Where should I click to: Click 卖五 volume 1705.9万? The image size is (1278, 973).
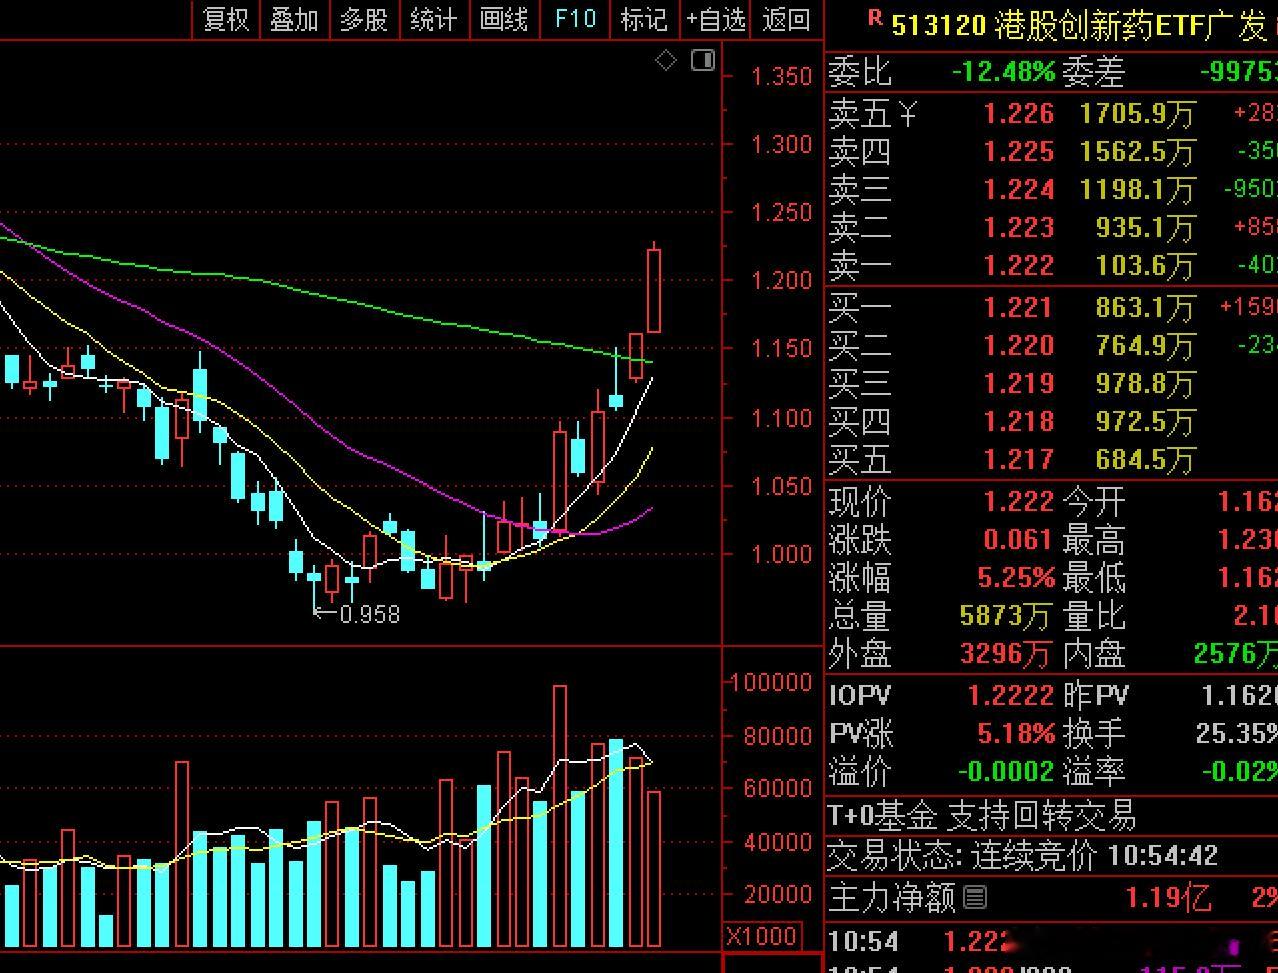1138,114
